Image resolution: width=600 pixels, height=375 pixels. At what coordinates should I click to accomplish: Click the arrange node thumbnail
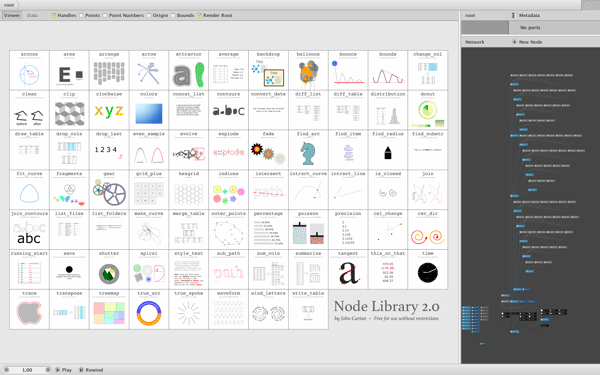point(109,70)
